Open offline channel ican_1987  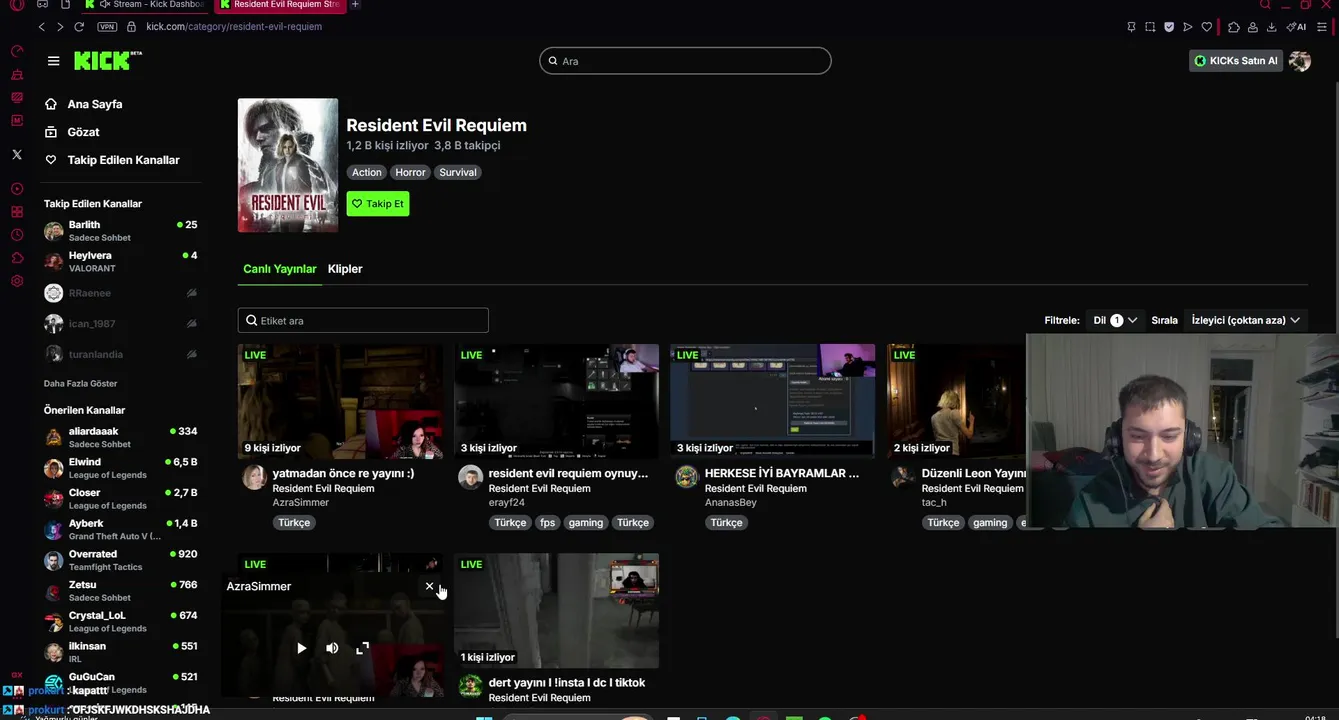click(x=120, y=324)
